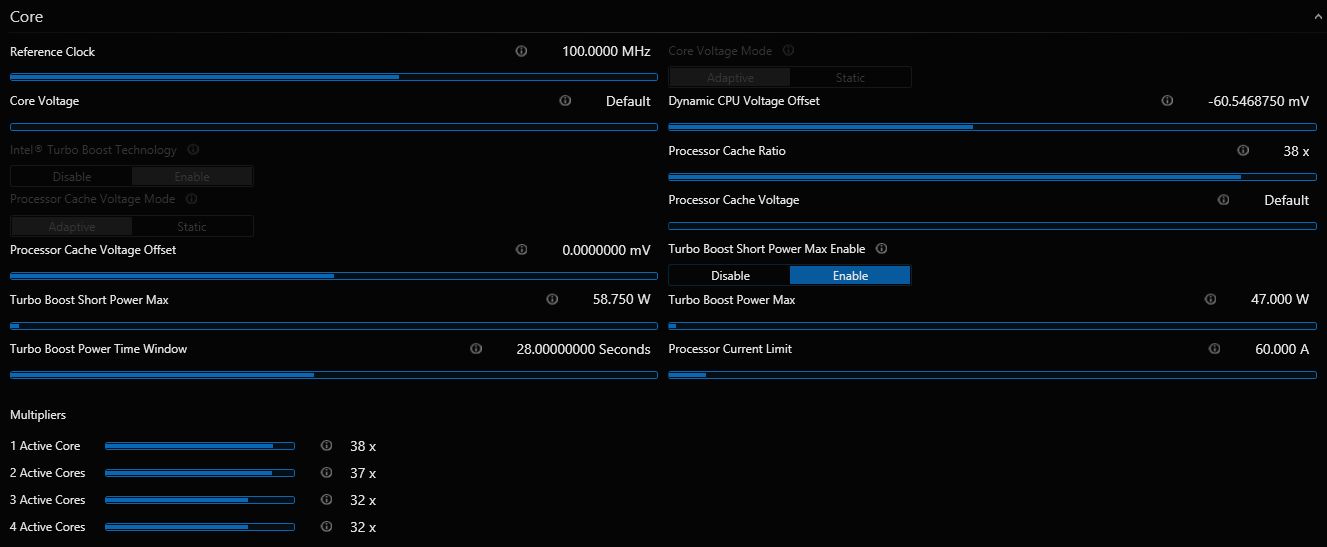
Task: Click the 2 Active Cores multiplier slider
Action: [200, 473]
